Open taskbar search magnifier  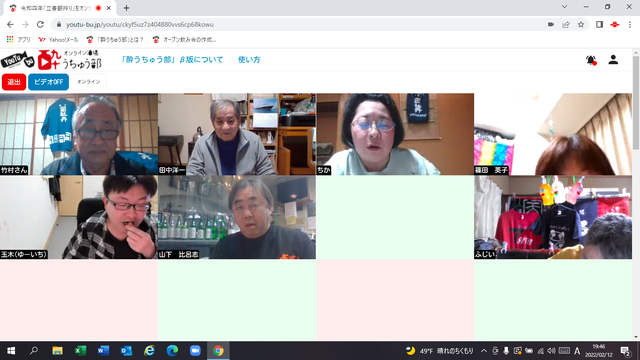[34, 351]
